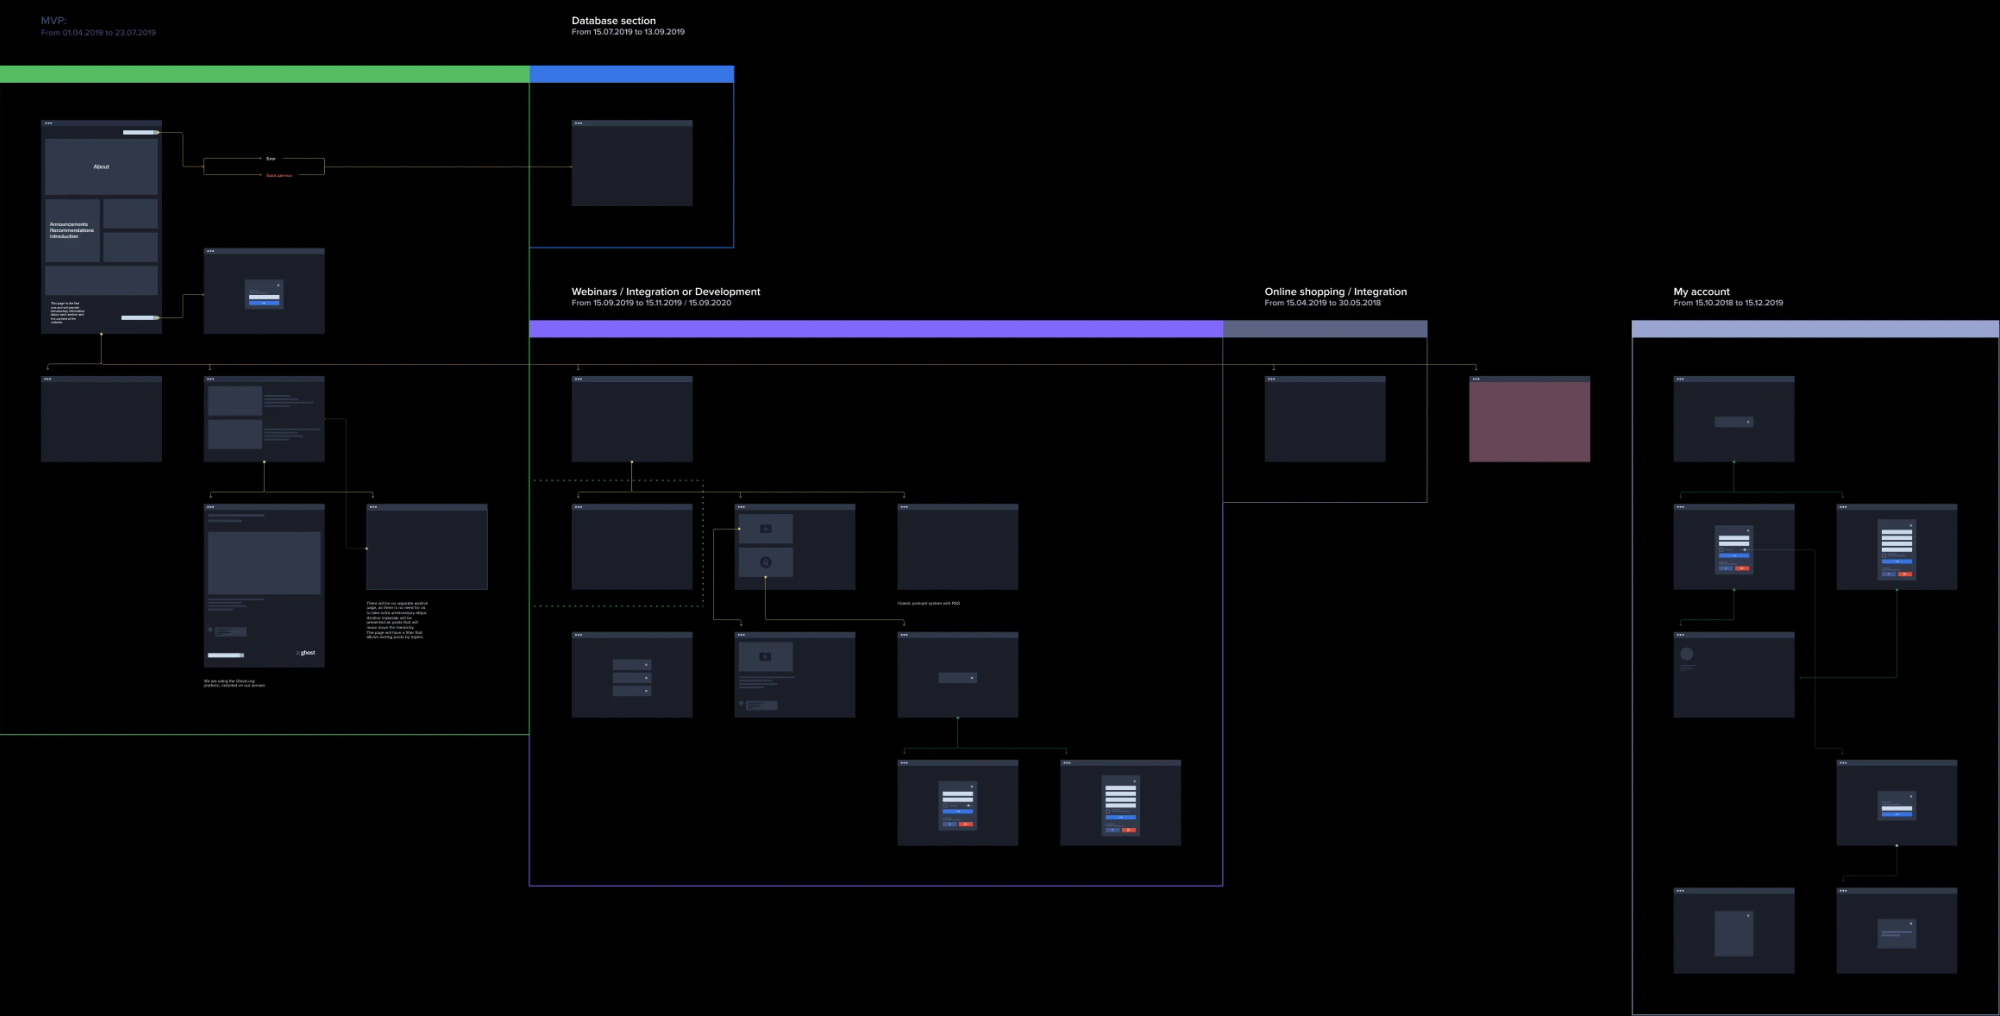Click date text "From 15.07.2019 to 13.09.2019"
2000x1016 pixels.
coord(628,32)
